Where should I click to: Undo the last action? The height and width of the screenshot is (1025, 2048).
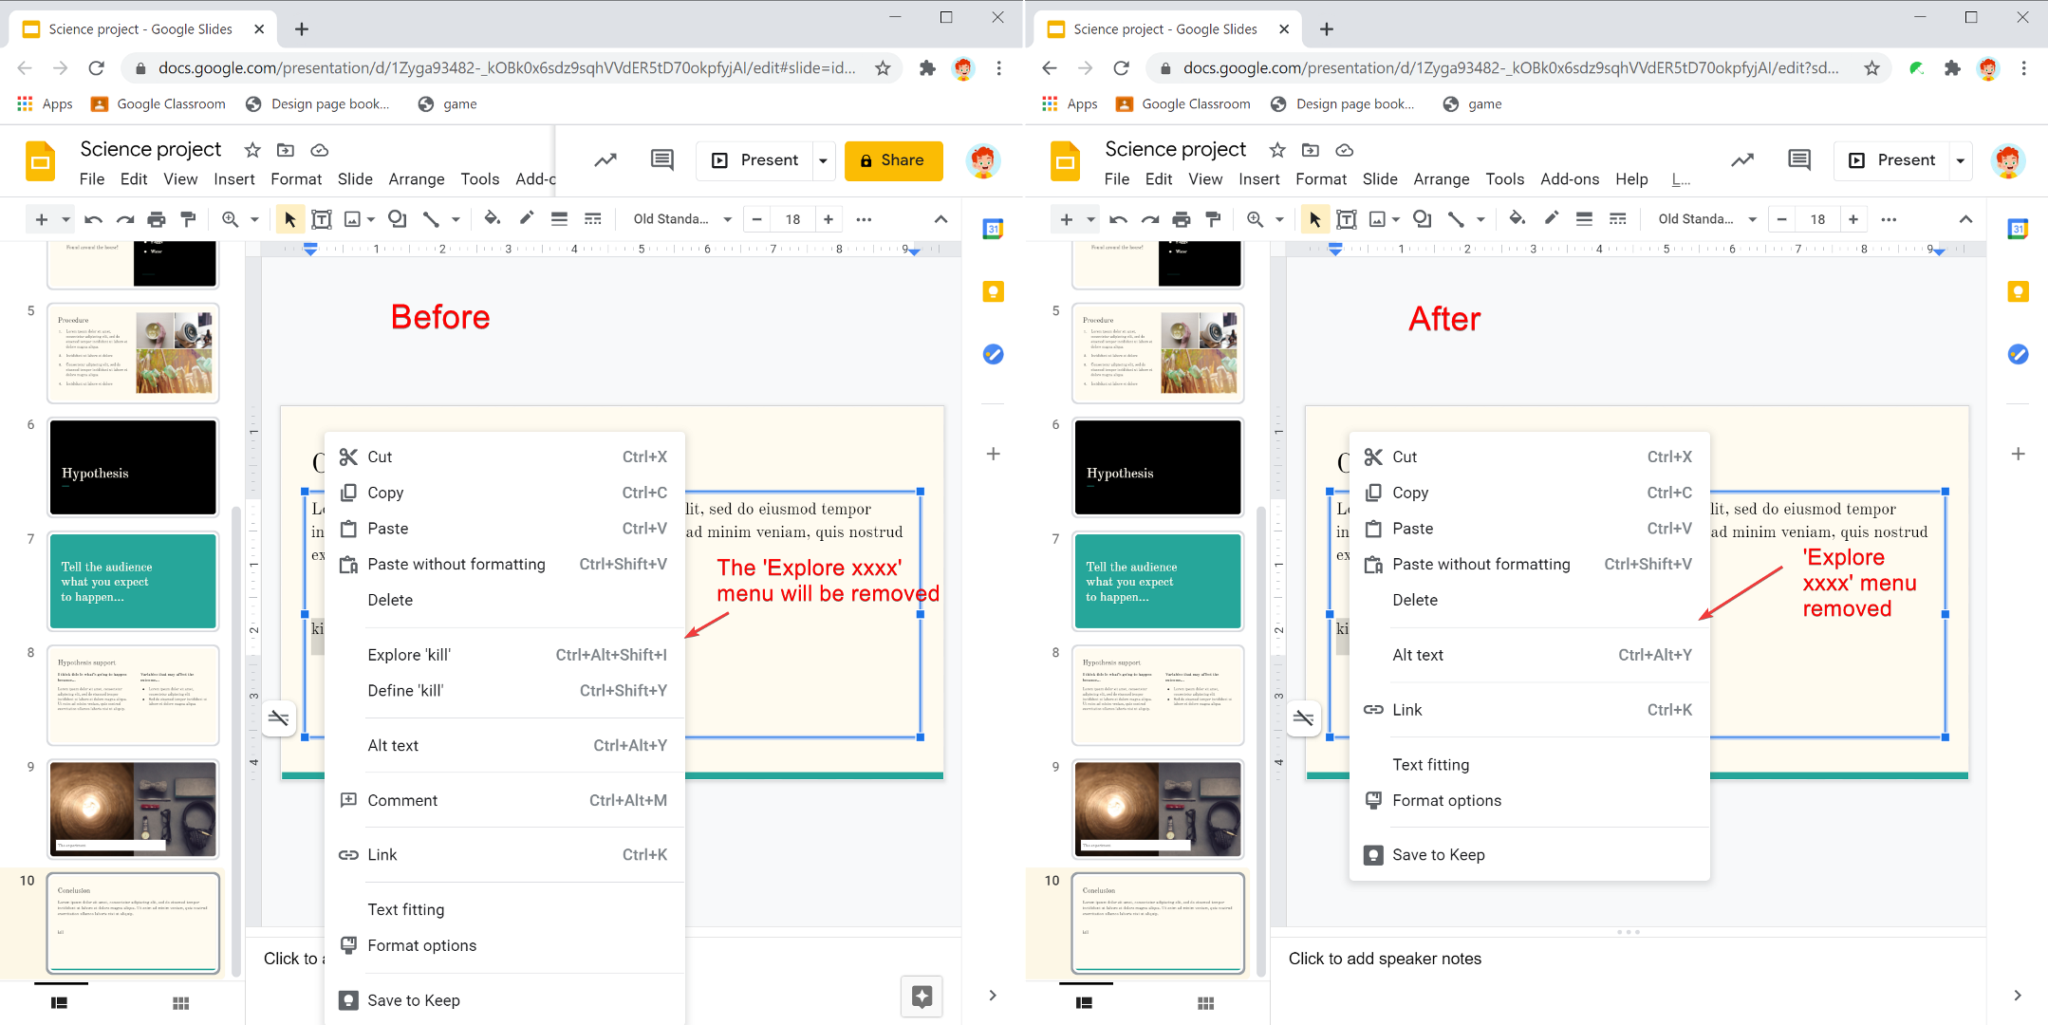[x=92, y=219]
